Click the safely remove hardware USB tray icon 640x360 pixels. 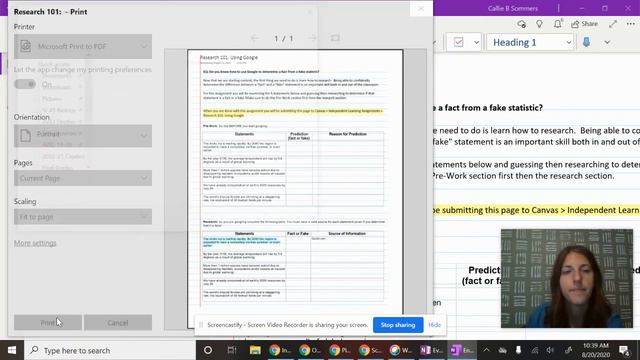[x=518, y=350]
